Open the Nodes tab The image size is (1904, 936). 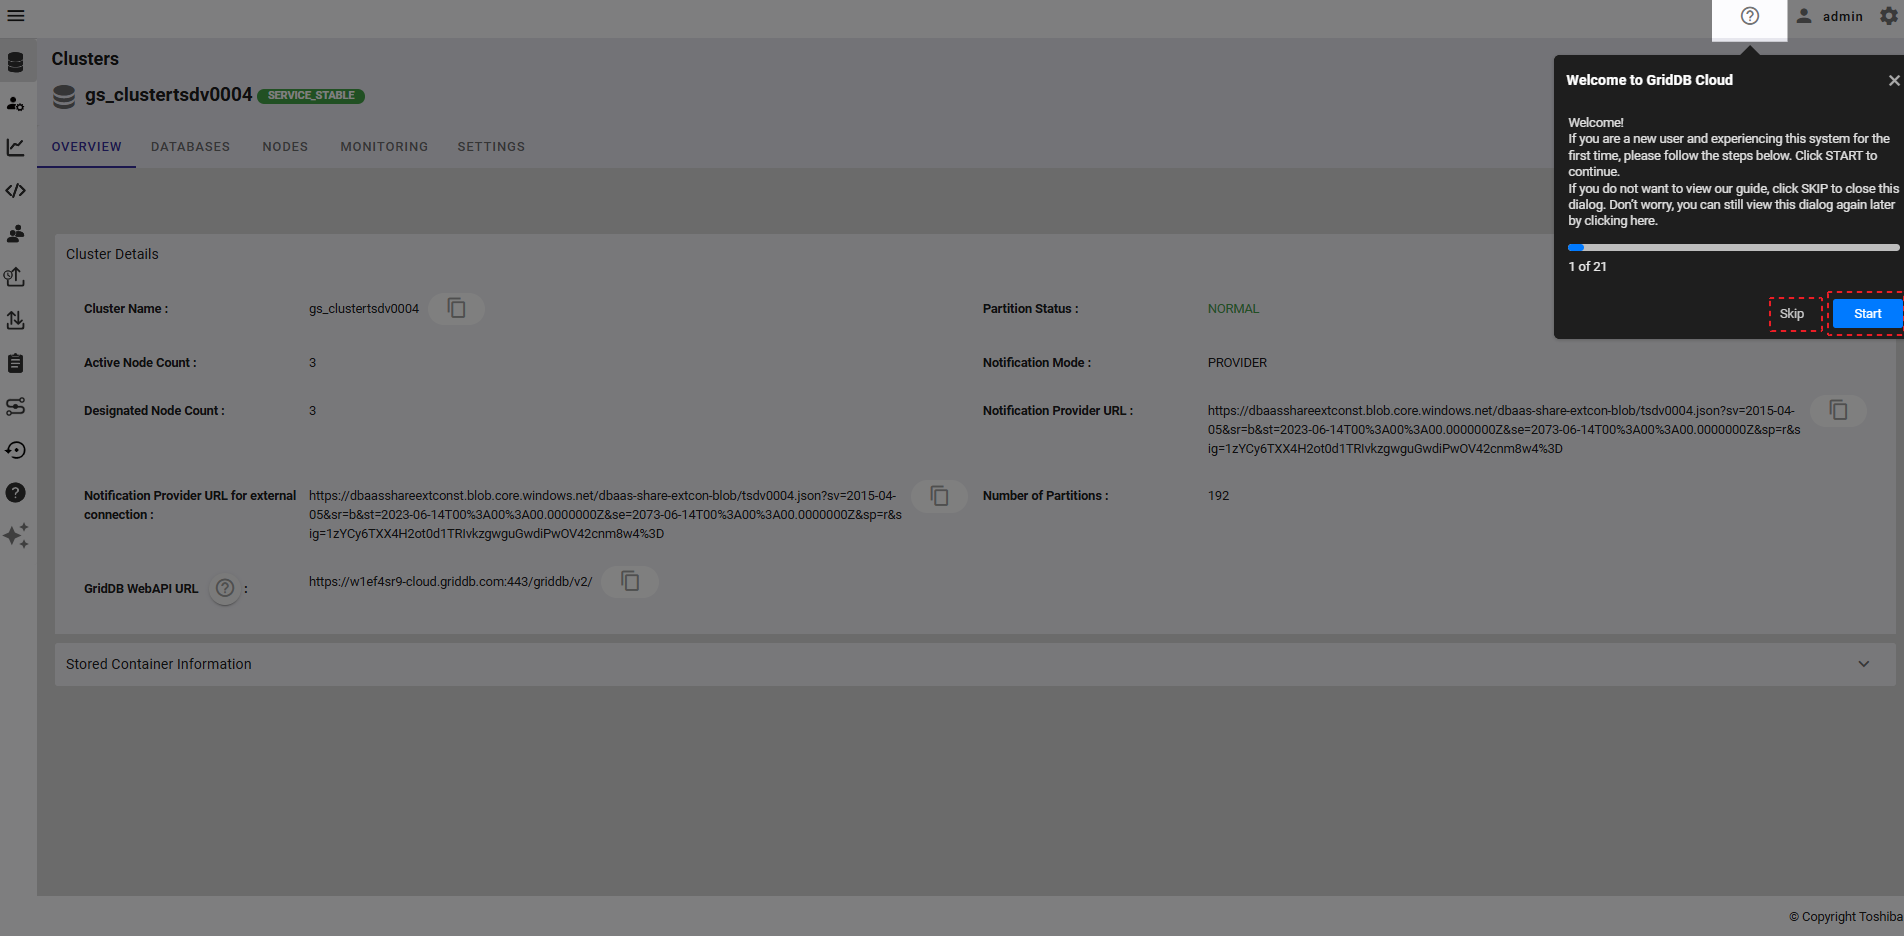(285, 147)
